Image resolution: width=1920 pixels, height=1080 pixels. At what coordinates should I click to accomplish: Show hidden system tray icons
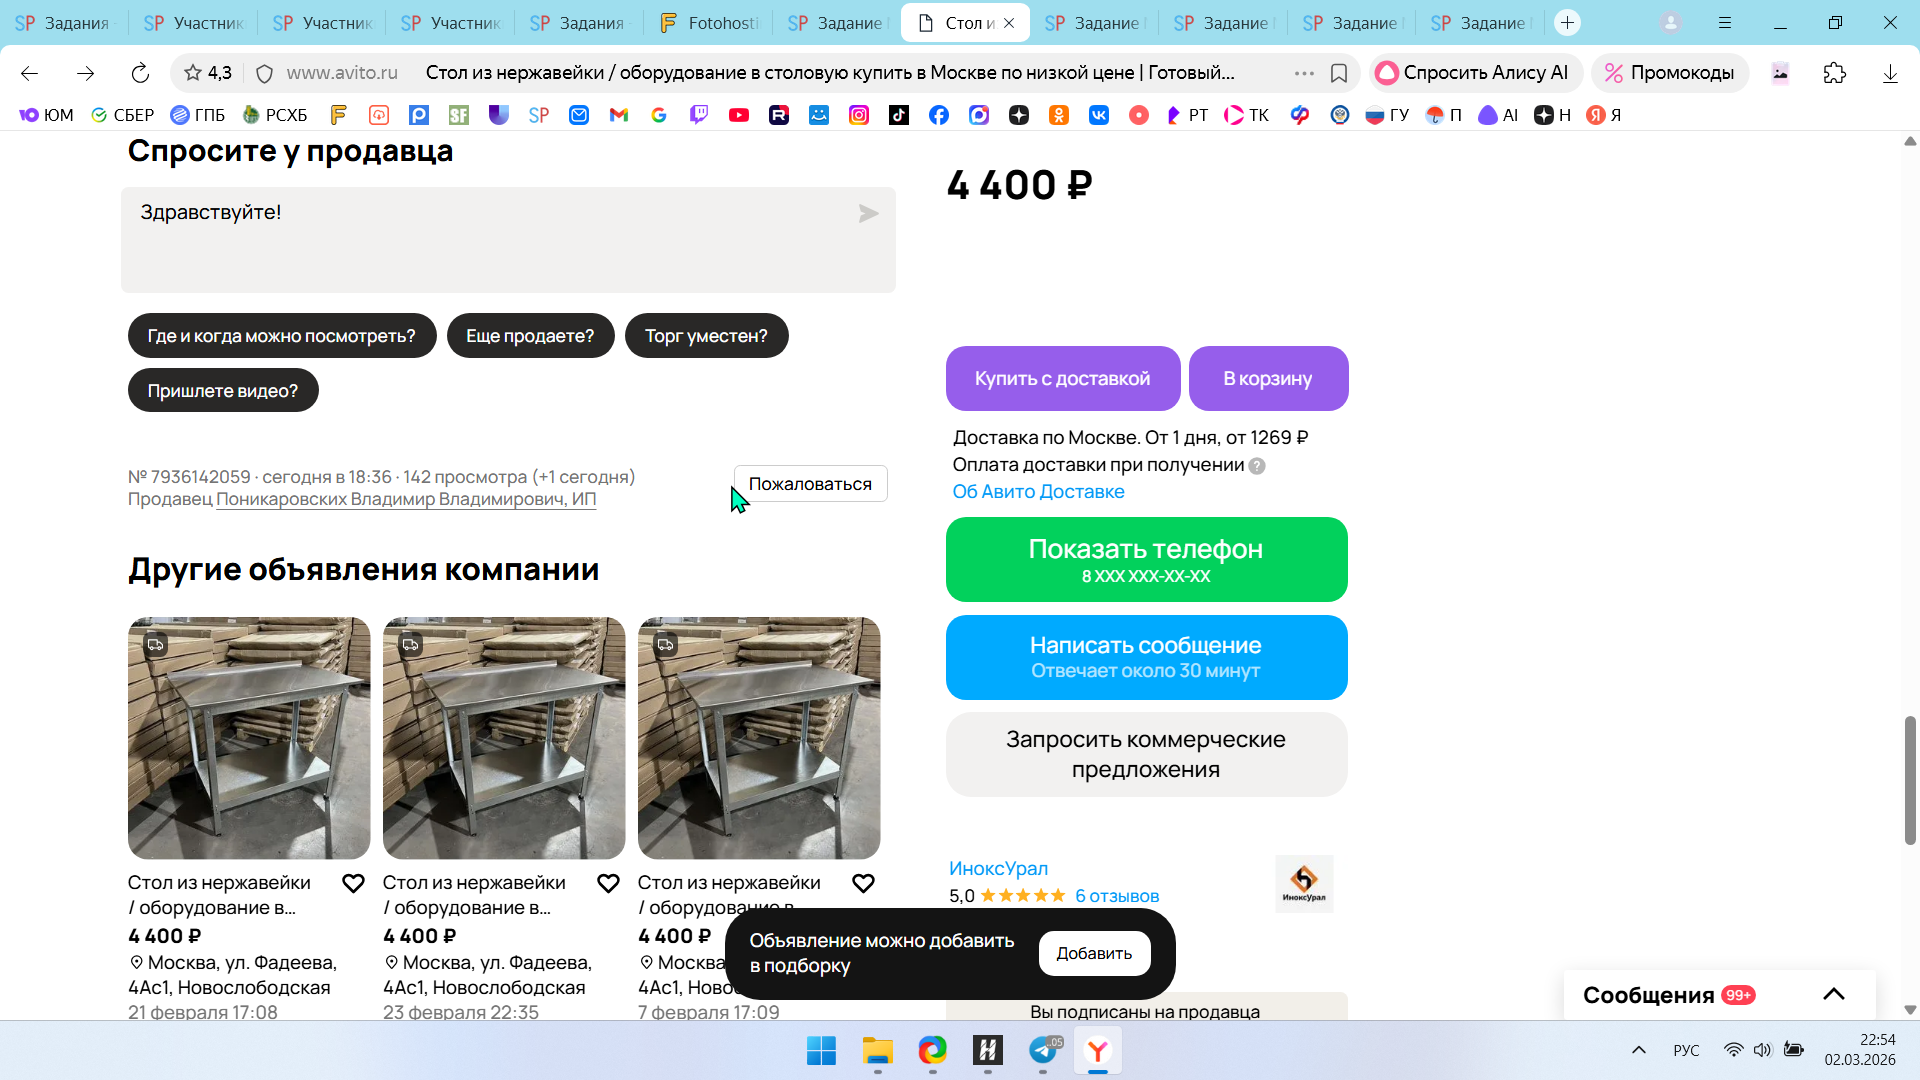tap(1638, 1050)
